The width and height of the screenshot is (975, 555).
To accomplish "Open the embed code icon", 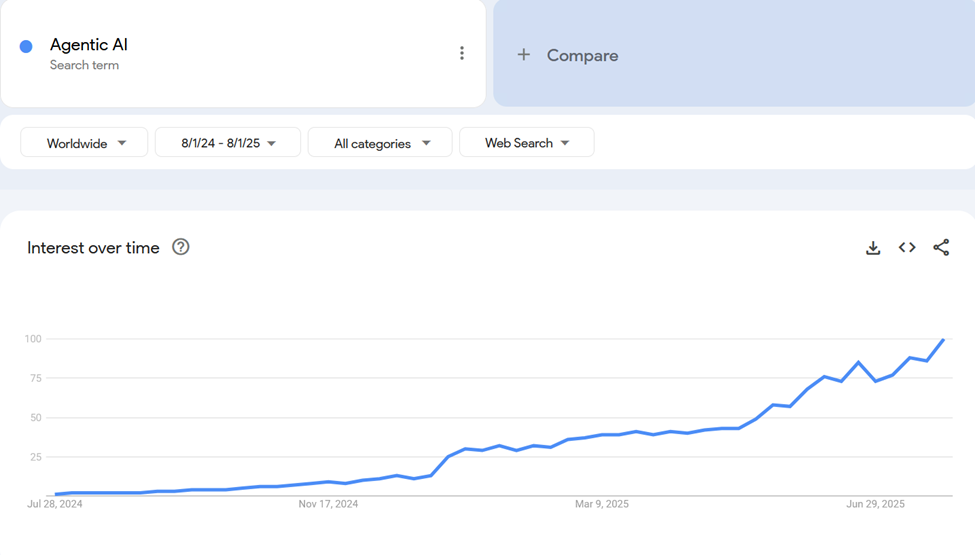I will [907, 248].
